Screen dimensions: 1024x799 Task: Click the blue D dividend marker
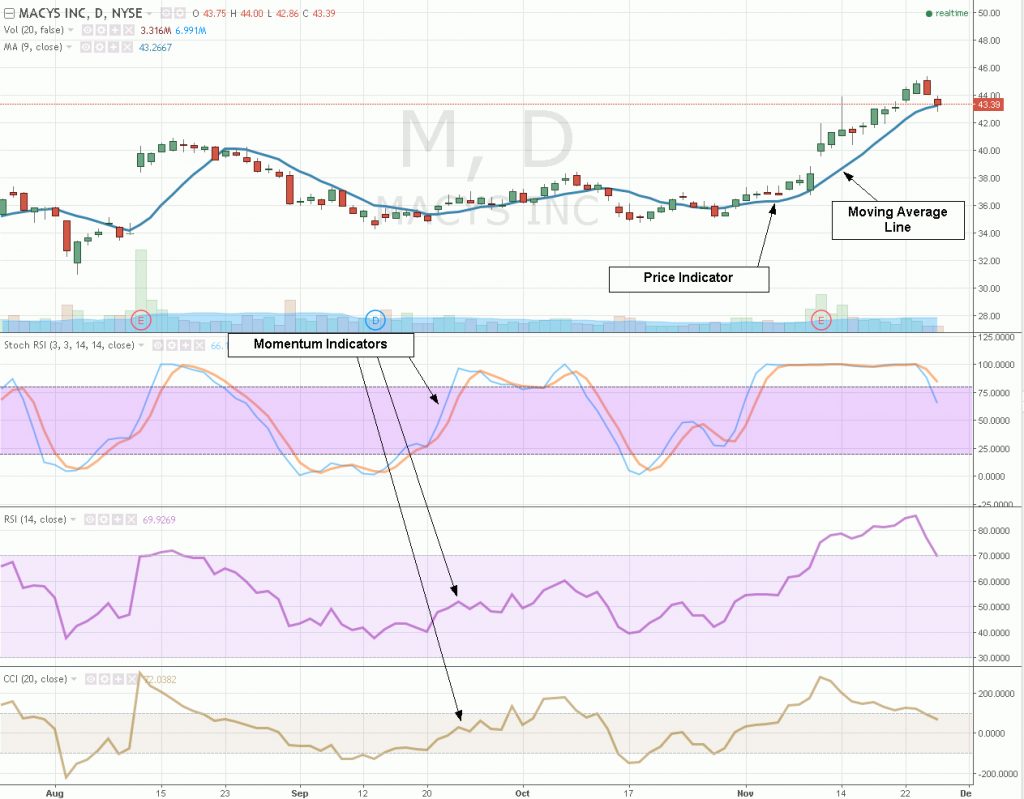click(375, 320)
